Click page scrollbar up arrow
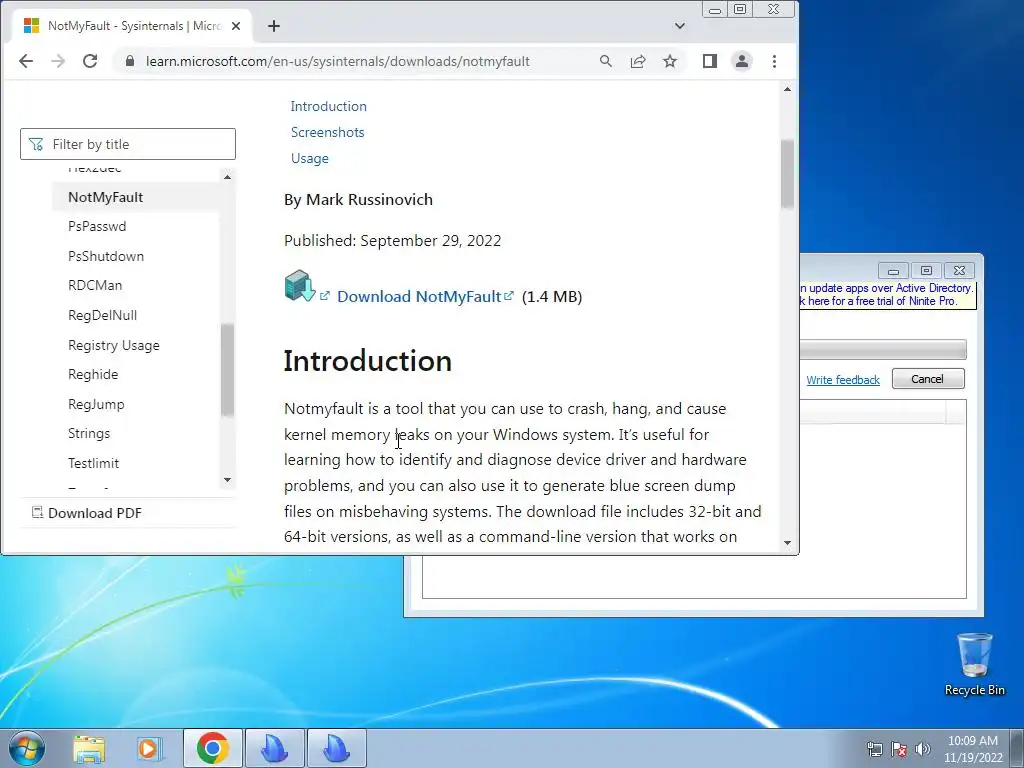The image size is (1024, 768). (788, 89)
